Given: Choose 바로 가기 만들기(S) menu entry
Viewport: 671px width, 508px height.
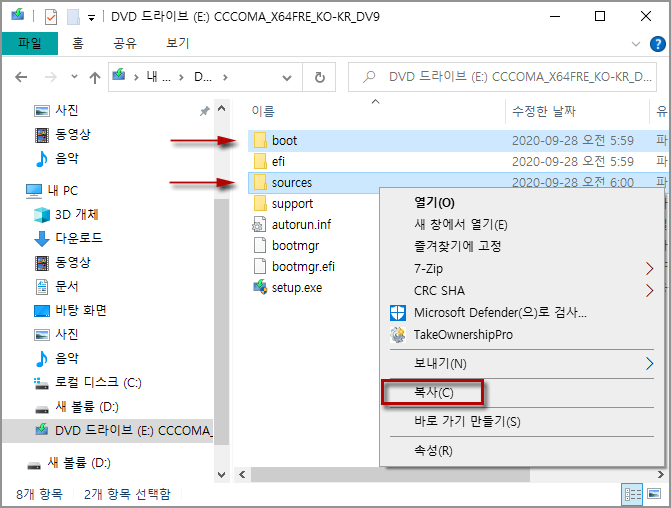Looking at the screenshot, I should pyautogui.click(x=521, y=422).
